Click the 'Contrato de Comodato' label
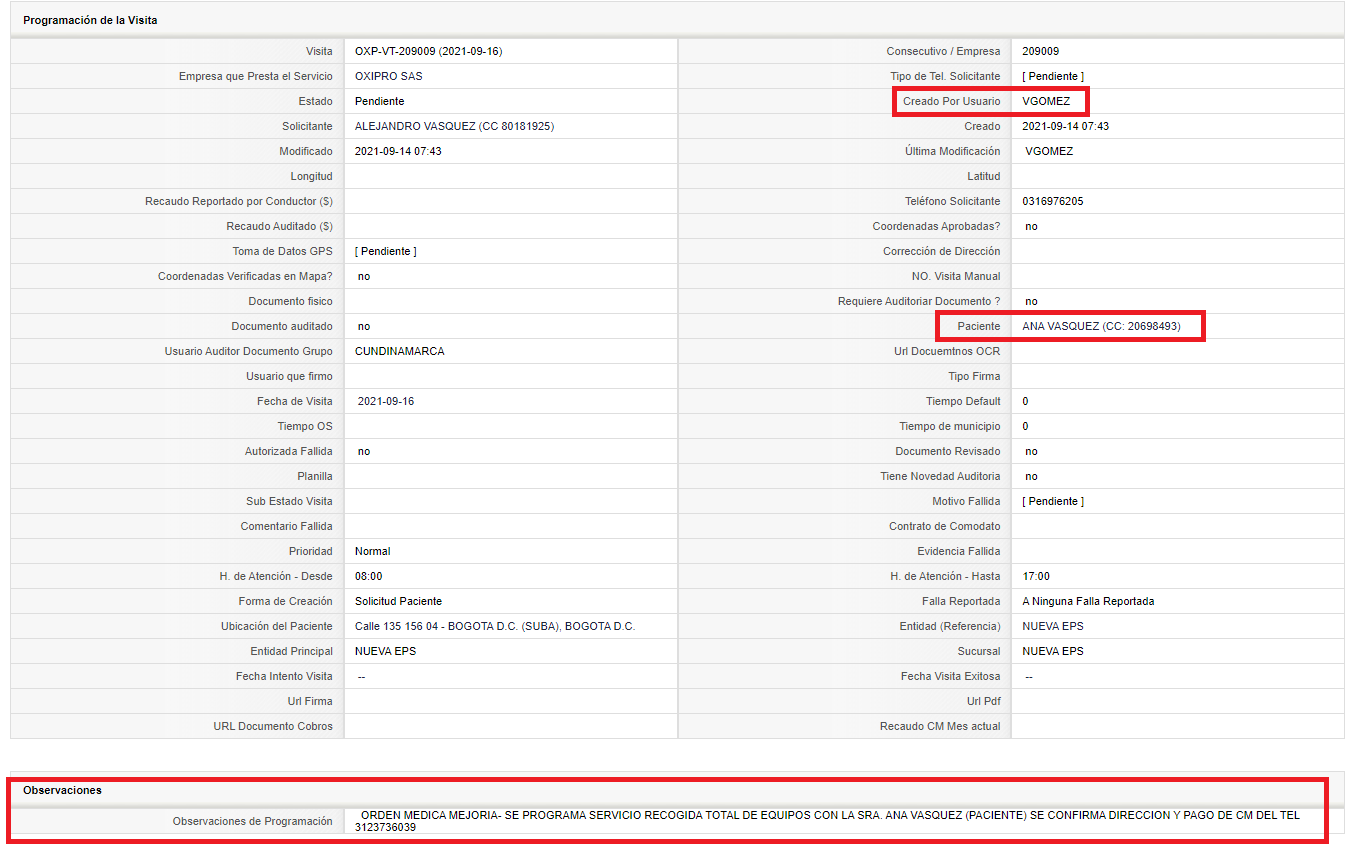 tap(944, 526)
